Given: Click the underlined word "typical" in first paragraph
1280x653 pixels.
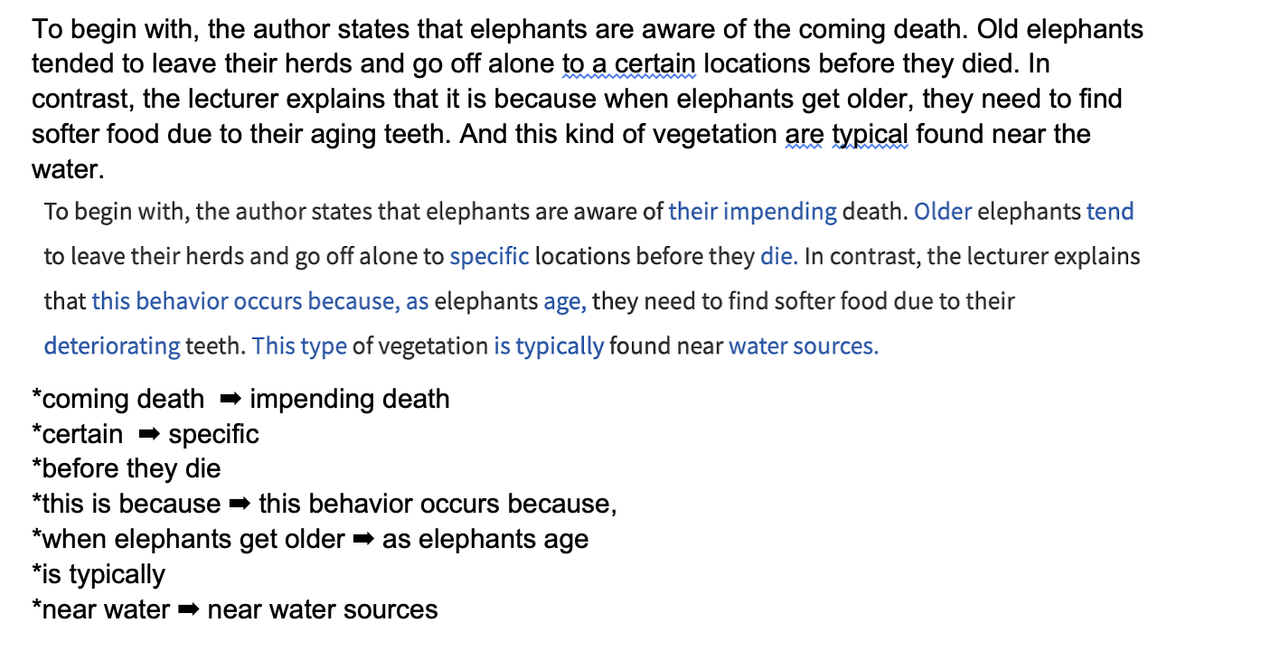Looking at the screenshot, I should click(x=870, y=135).
